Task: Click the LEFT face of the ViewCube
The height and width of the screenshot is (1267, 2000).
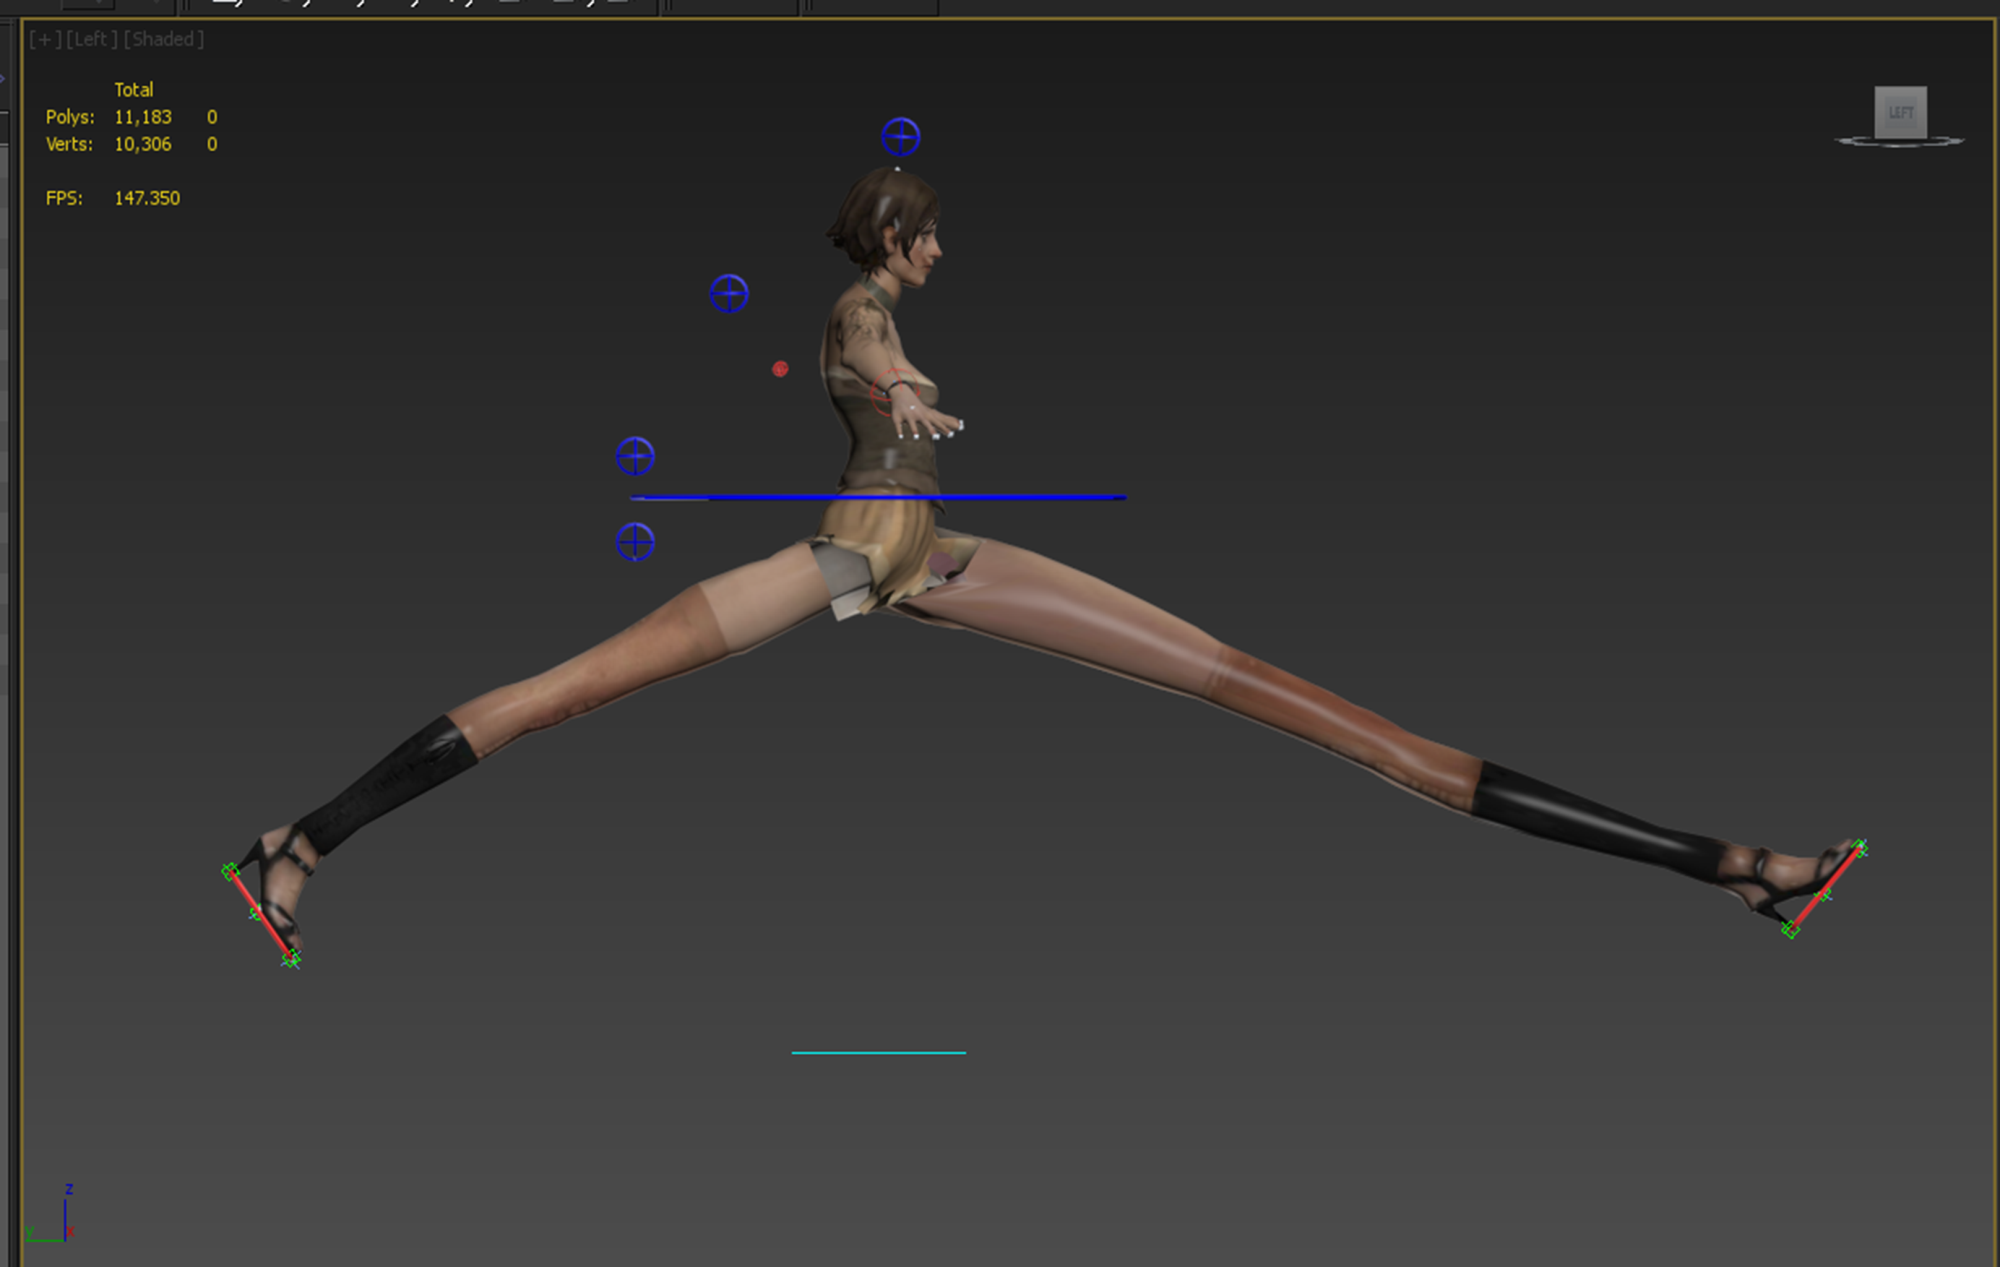Action: (x=1900, y=112)
